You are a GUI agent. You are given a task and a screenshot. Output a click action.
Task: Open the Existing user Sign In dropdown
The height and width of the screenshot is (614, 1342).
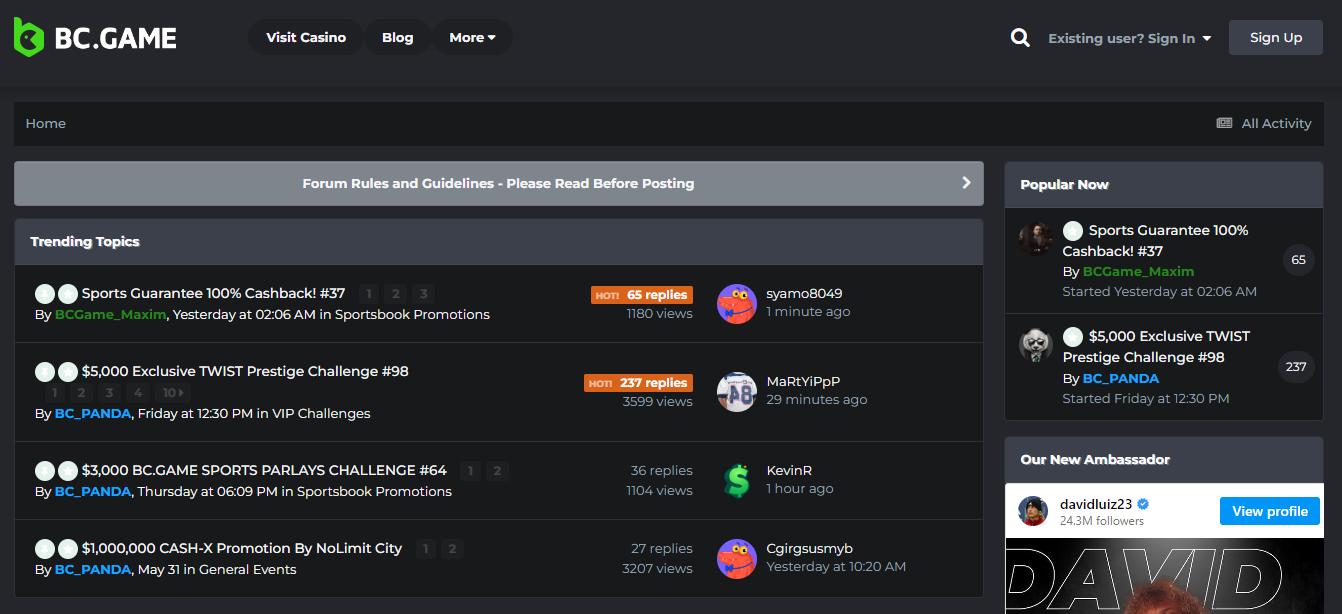[1129, 38]
